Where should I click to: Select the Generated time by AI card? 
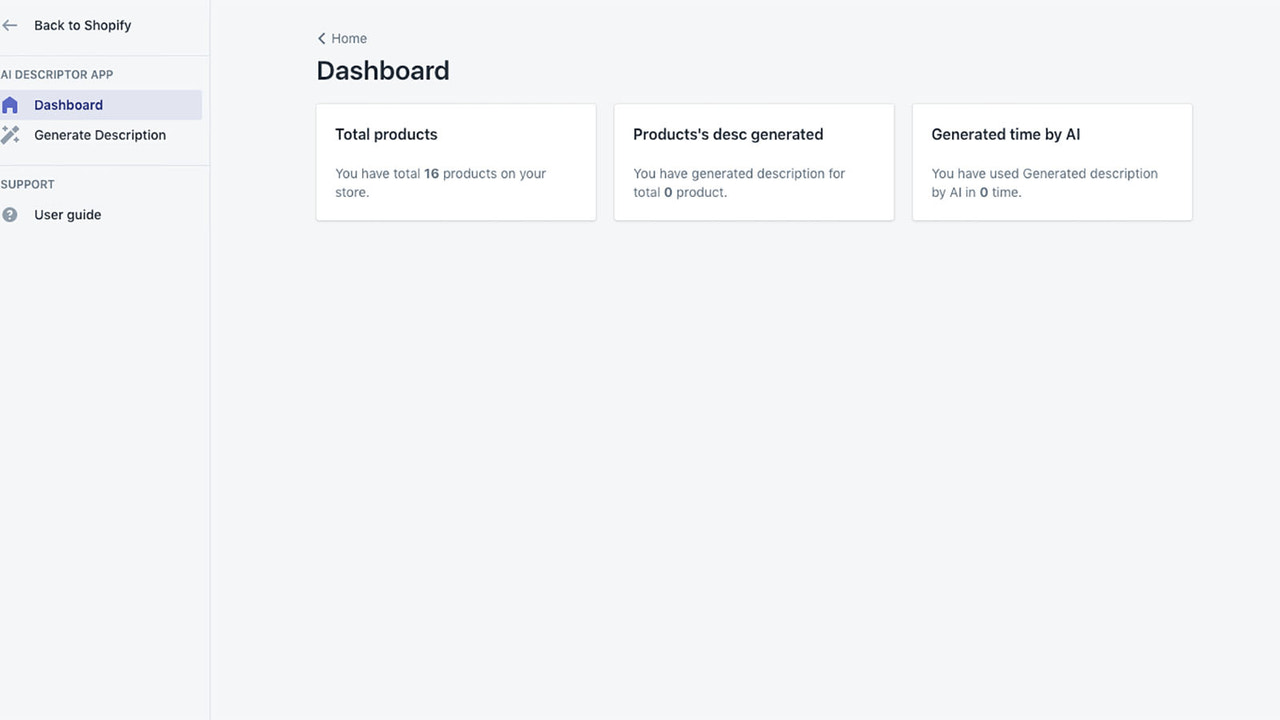(x=1051, y=161)
